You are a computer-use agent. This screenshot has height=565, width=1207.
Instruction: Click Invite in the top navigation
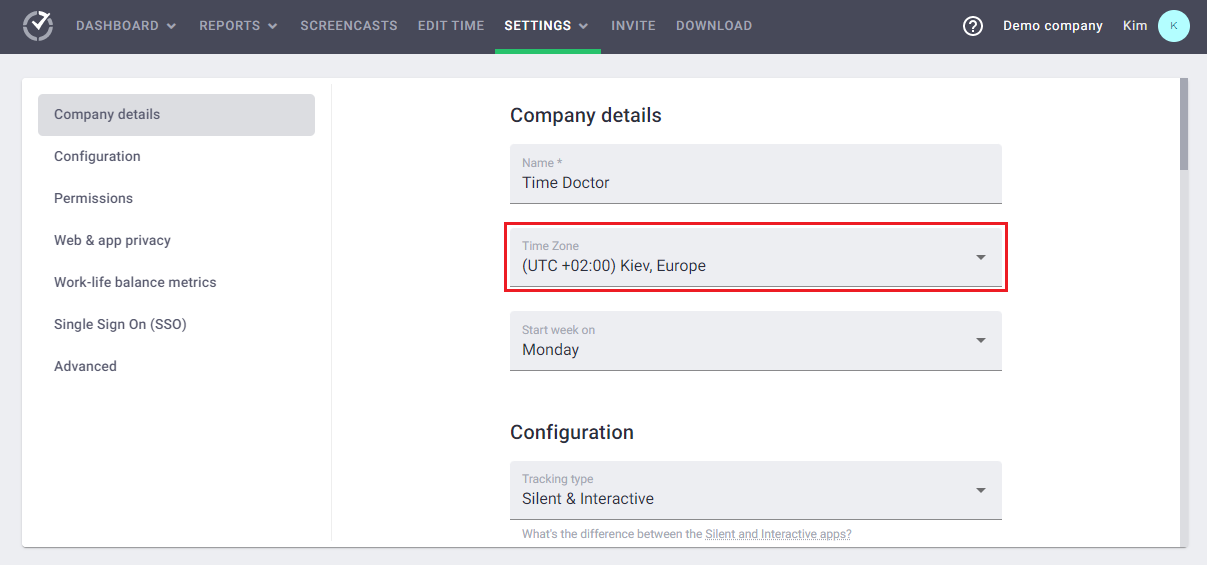tap(633, 26)
